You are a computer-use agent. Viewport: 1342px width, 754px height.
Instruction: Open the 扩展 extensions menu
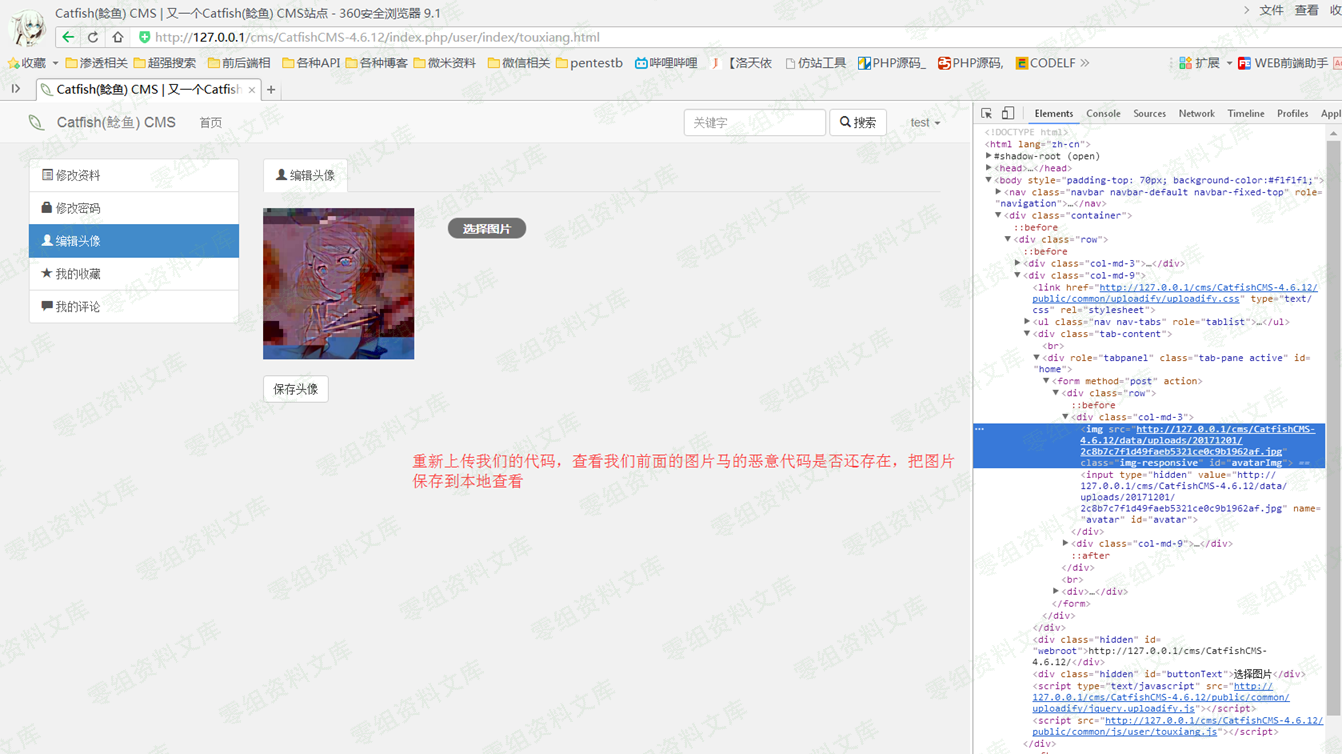pyautogui.click(x=1200, y=63)
